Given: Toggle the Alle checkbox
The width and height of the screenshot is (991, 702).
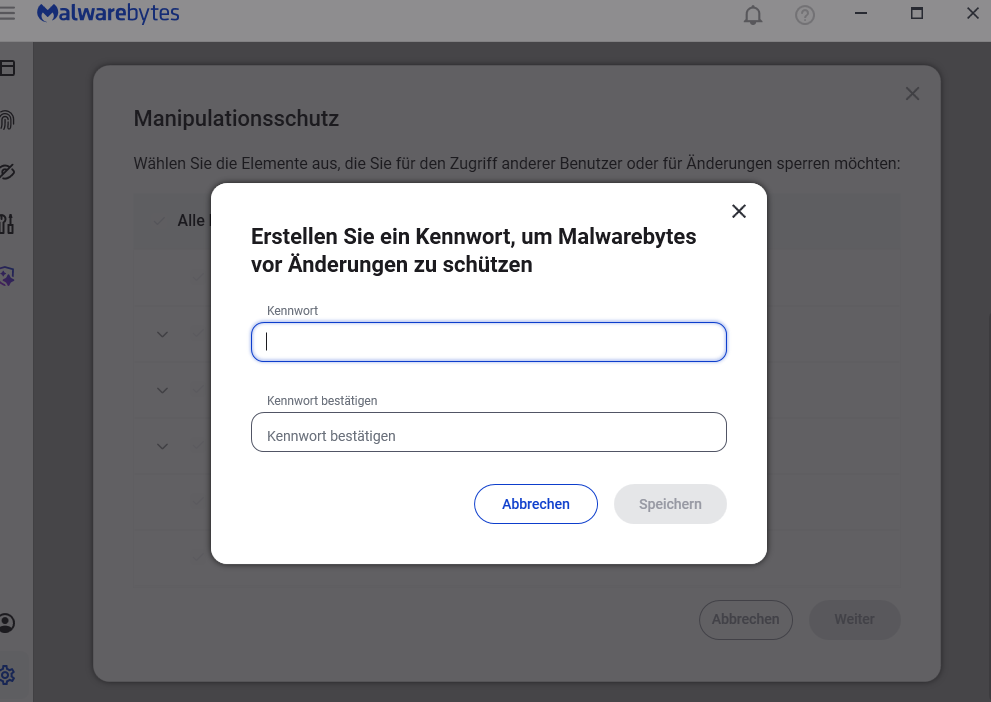Looking at the screenshot, I should coord(159,221).
